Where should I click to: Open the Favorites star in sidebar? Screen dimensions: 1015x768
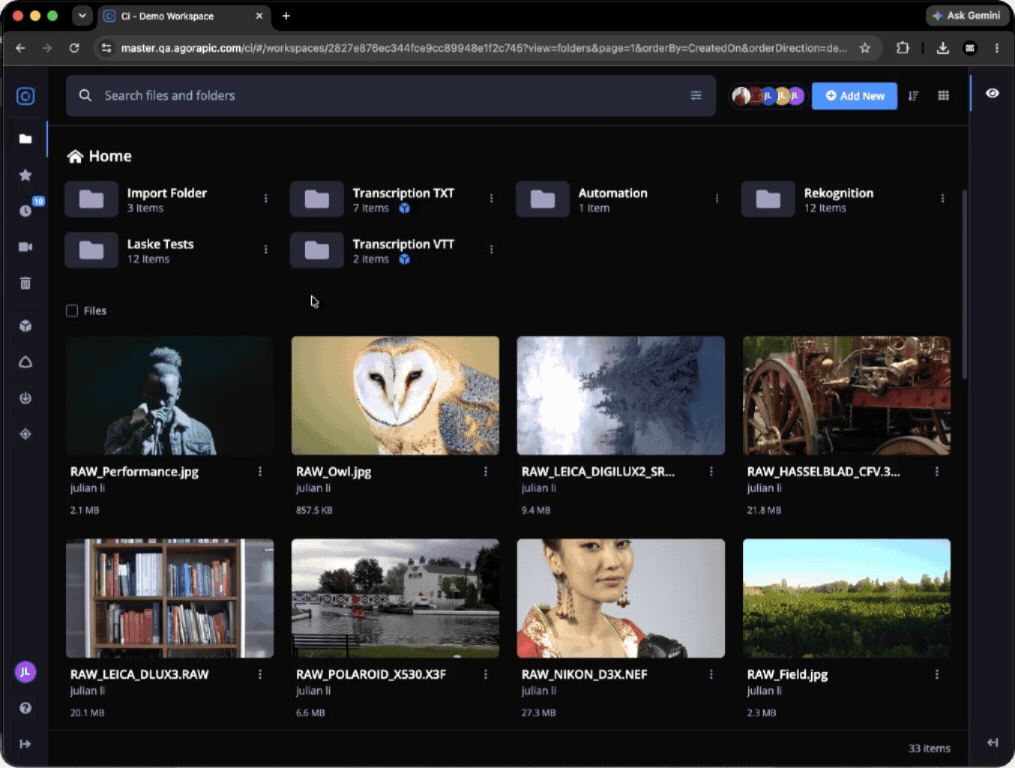point(25,175)
